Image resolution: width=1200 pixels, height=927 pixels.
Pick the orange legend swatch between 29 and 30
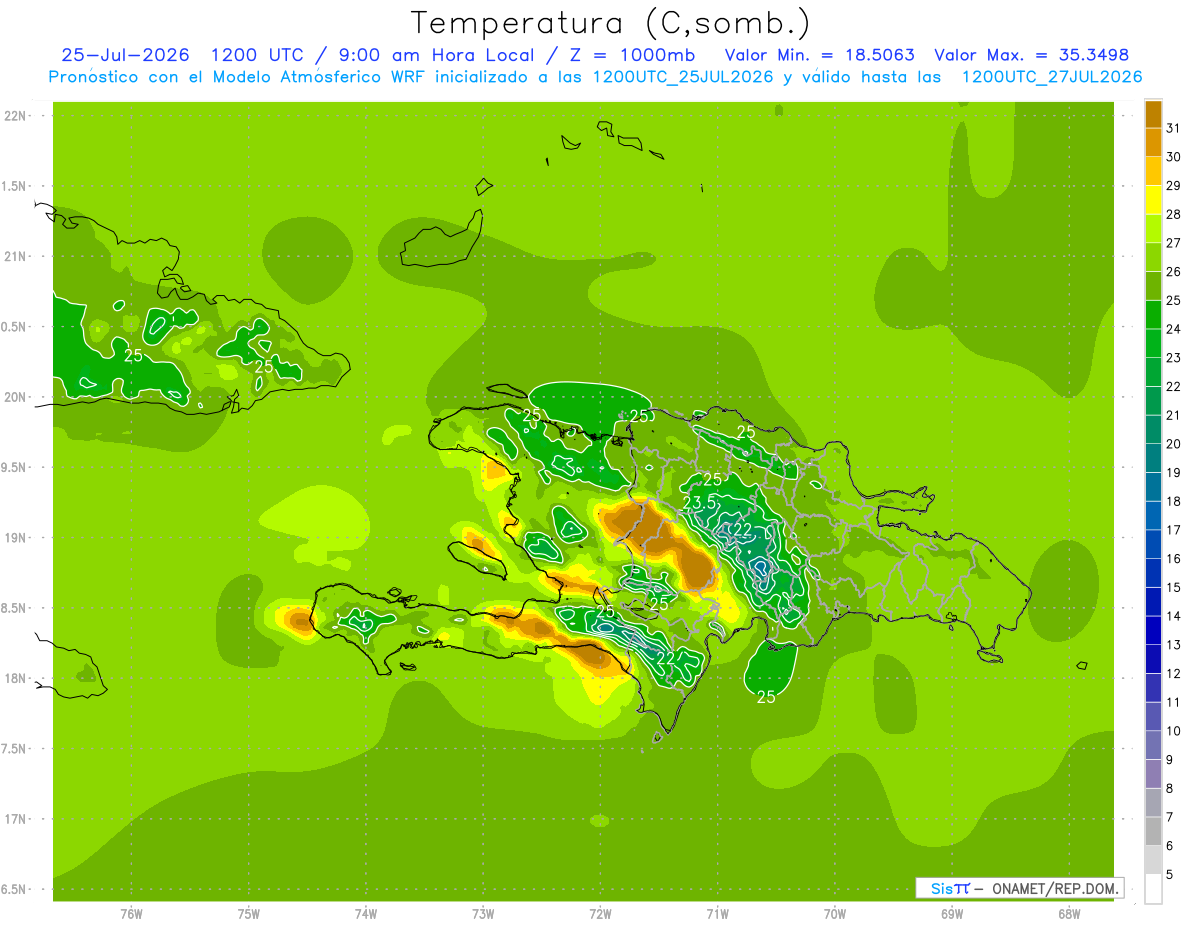tap(1153, 172)
